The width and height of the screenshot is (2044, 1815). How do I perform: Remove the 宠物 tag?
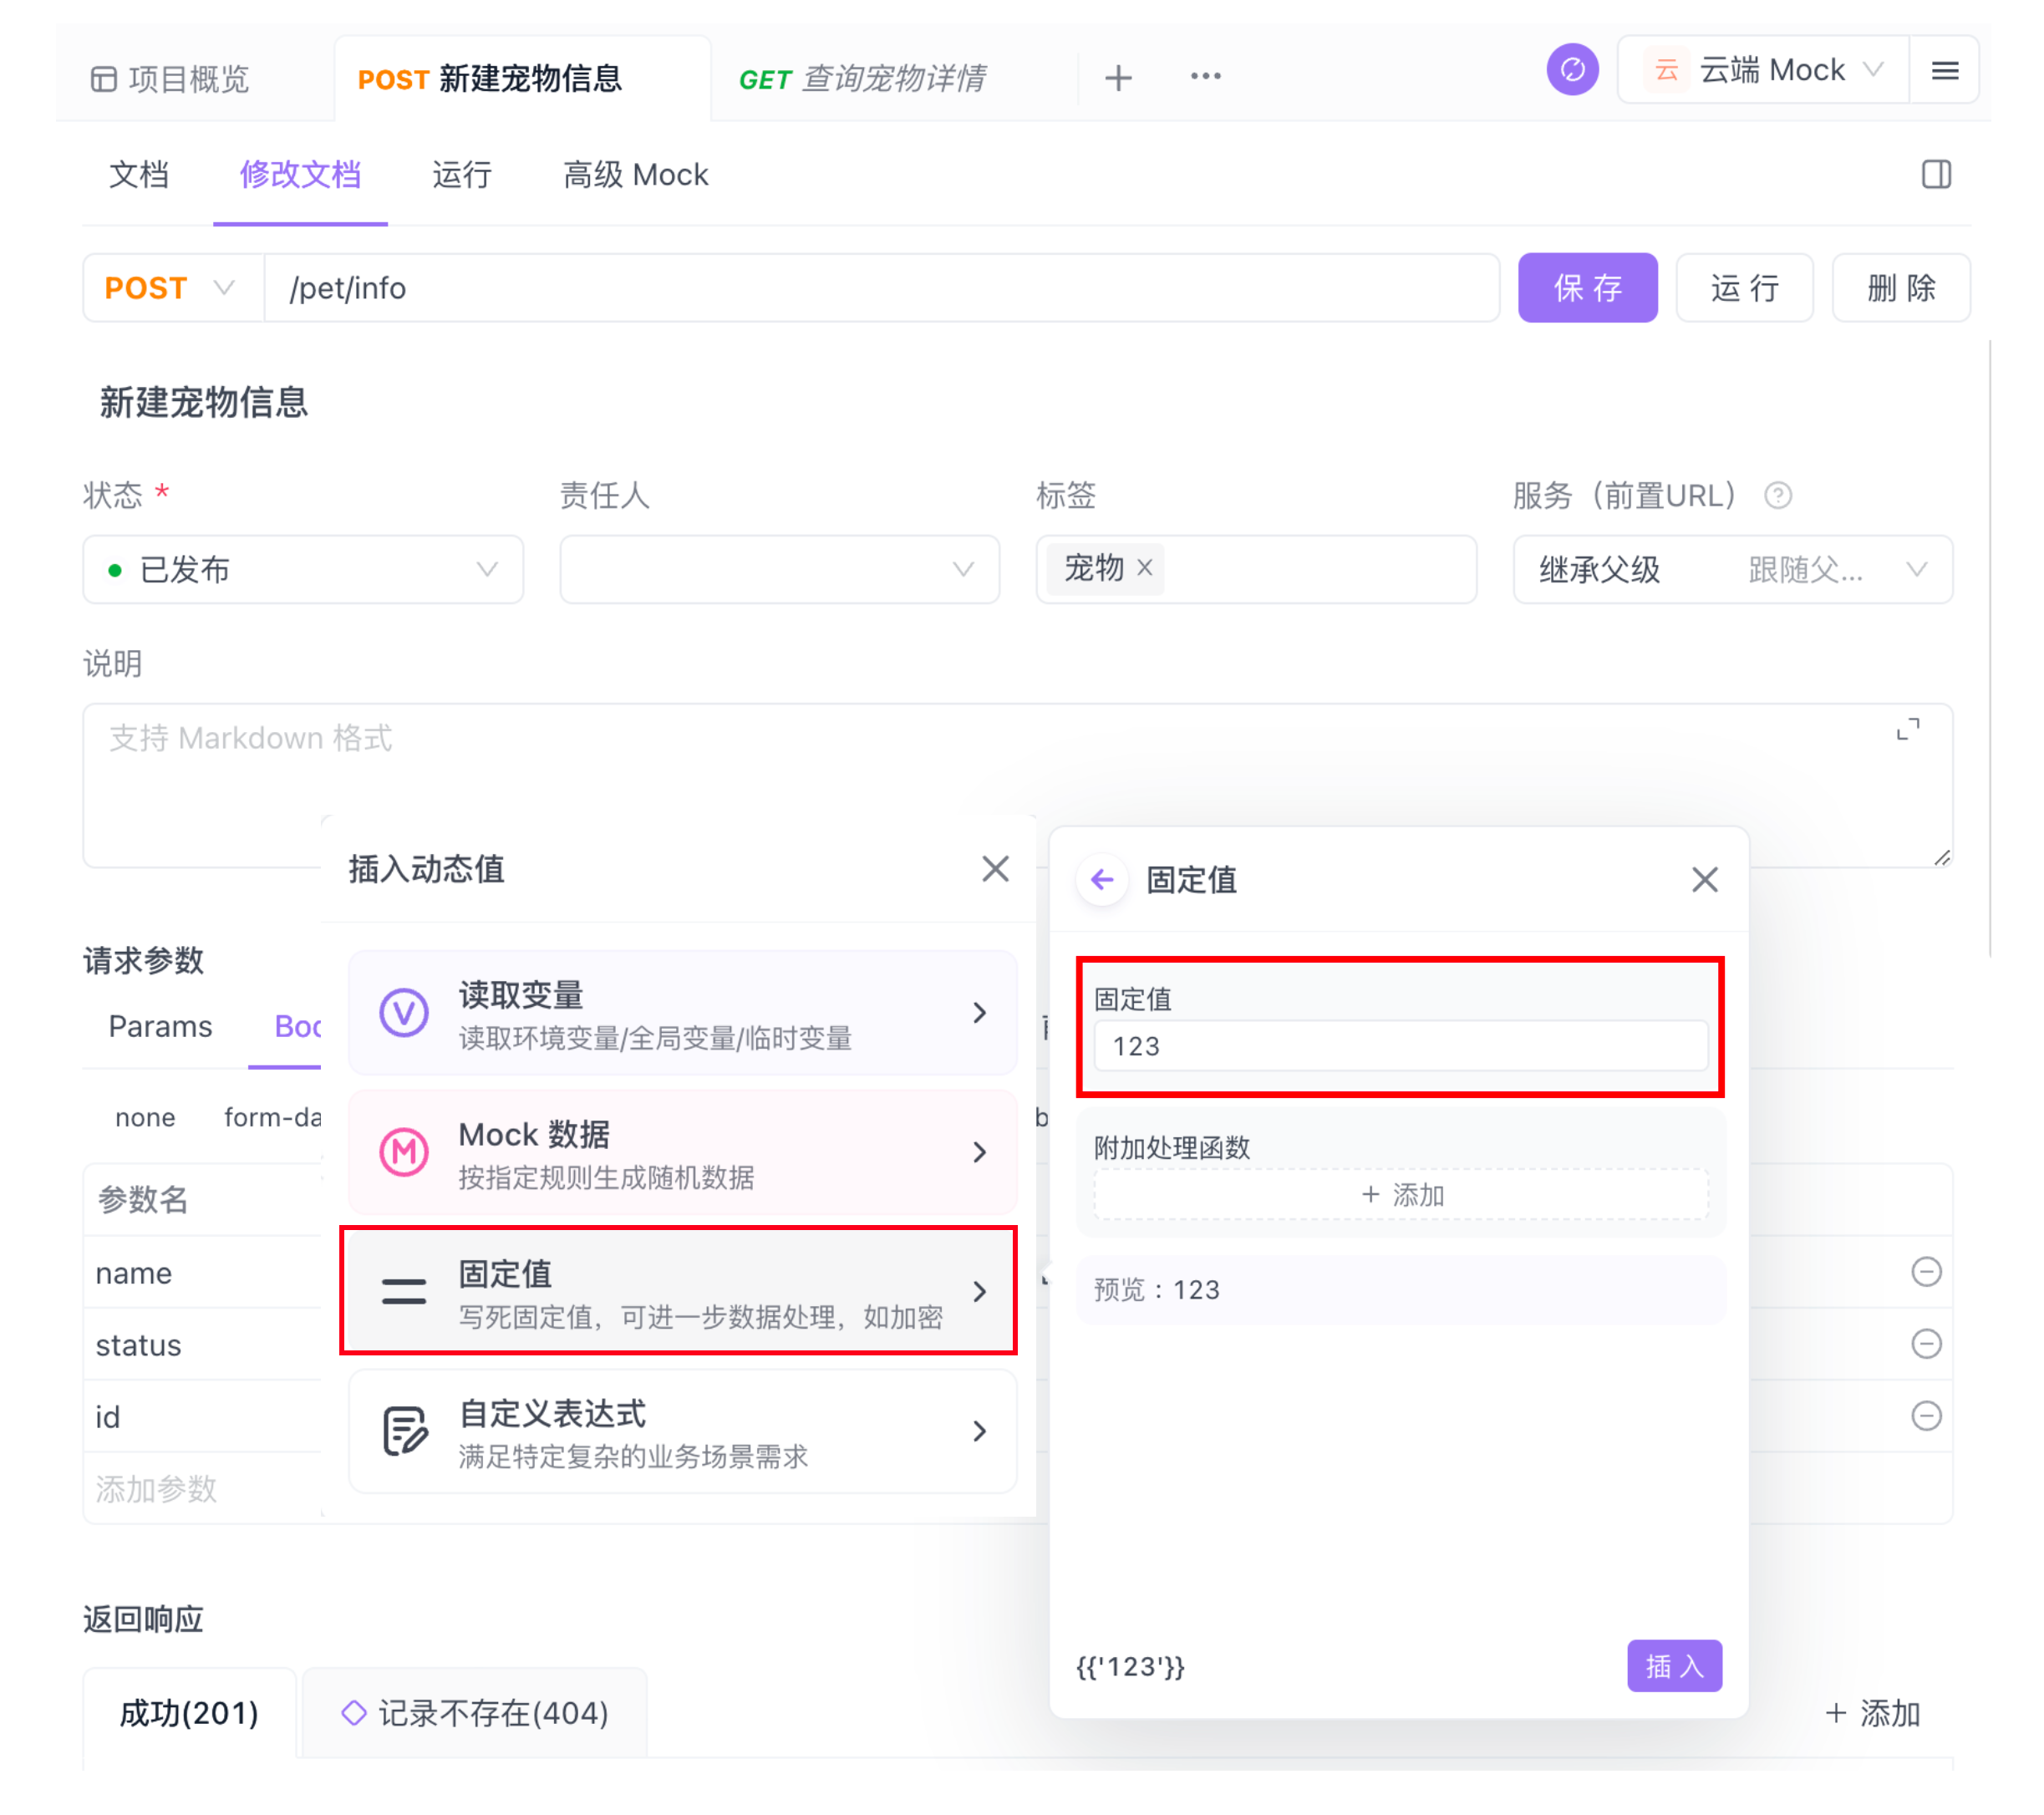[x=1145, y=567]
